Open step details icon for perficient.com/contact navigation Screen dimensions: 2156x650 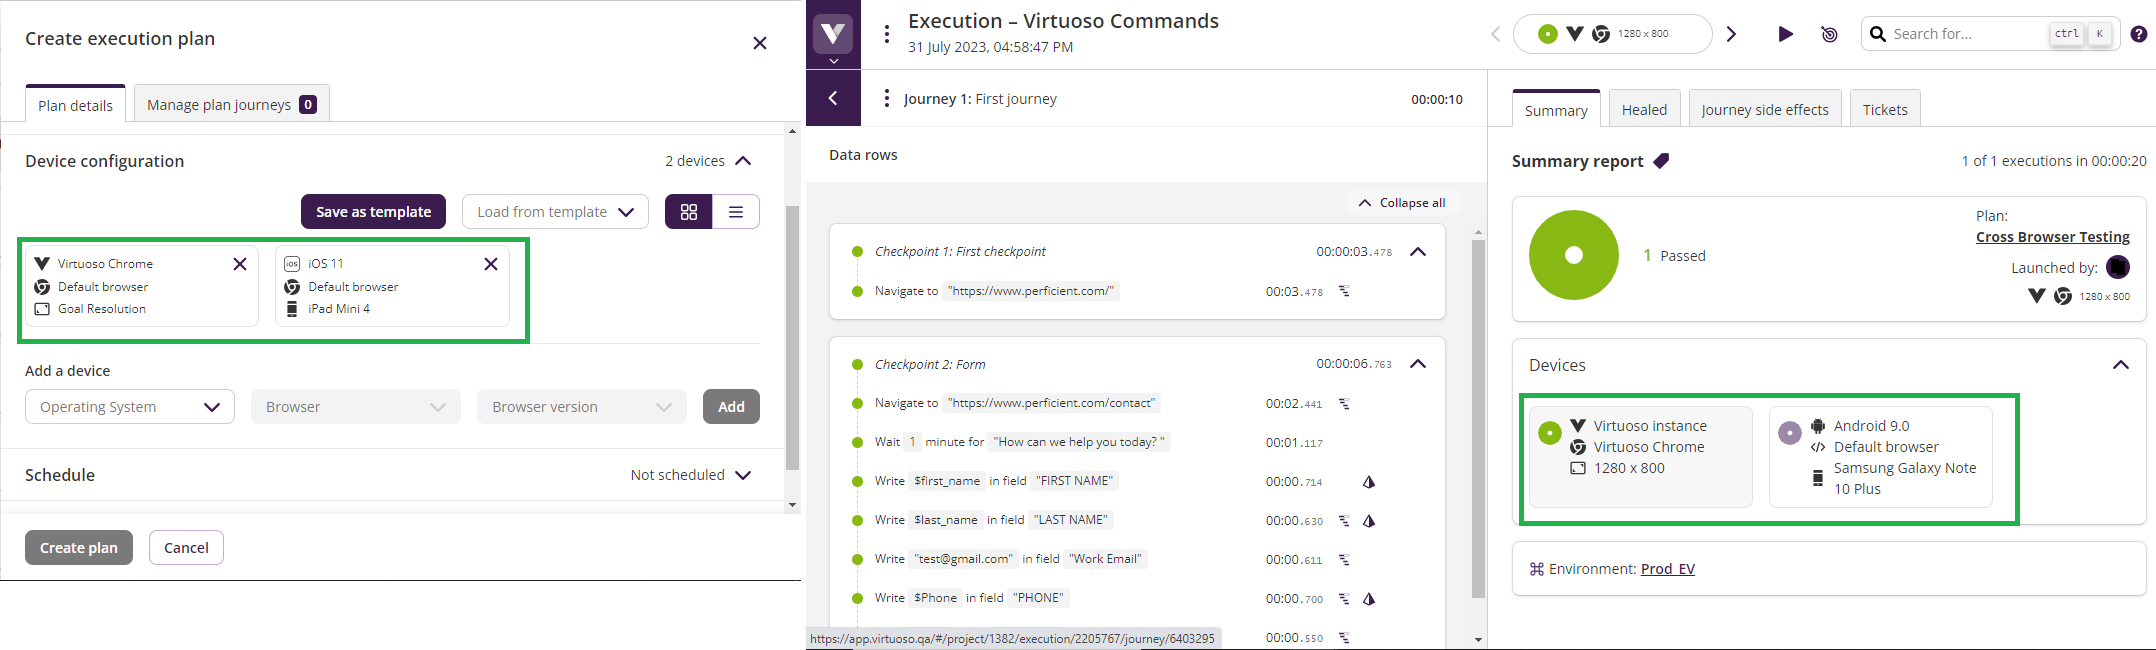pyautogui.click(x=1344, y=404)
